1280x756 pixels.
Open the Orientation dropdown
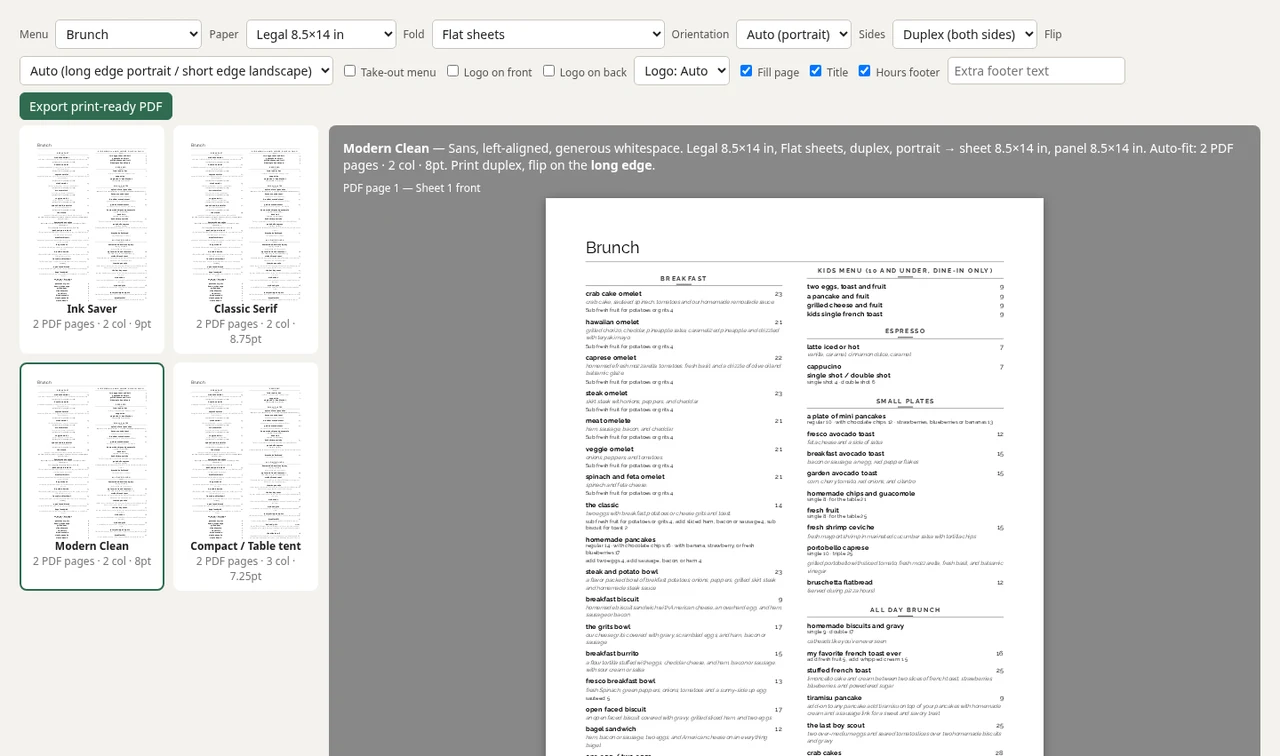coord(793,34)
